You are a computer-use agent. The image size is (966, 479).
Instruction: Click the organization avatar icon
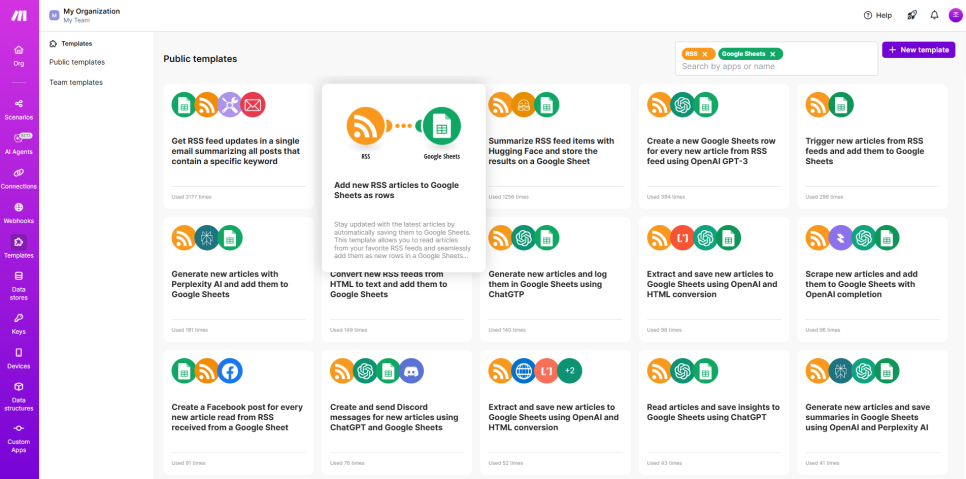pyautogui.click(x=54, y=15)
